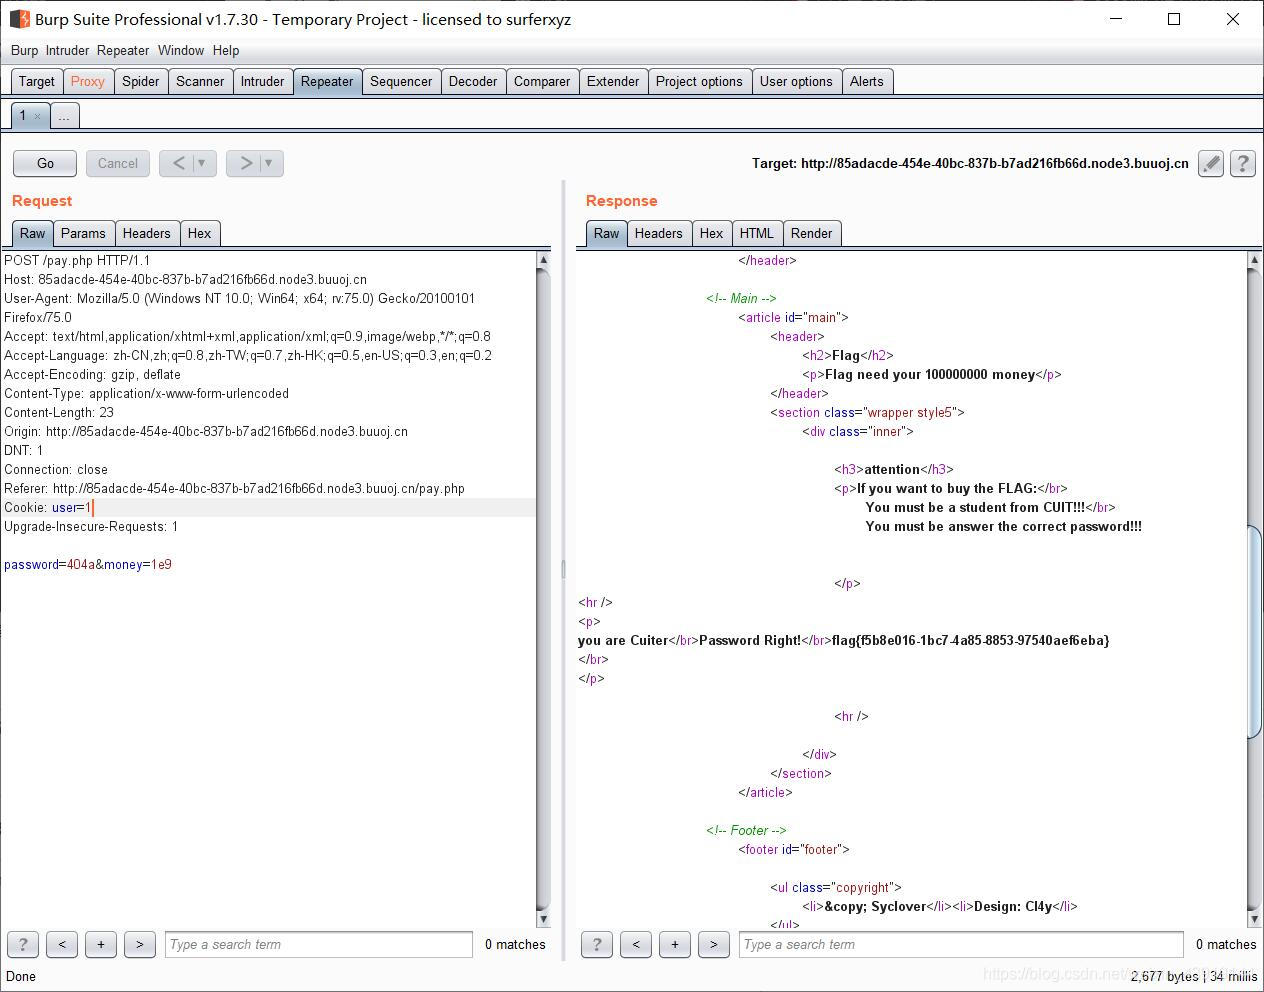Select response Hex view tab
The height and width of the screenshot is (992, 1264).
[x=712, y=233]
